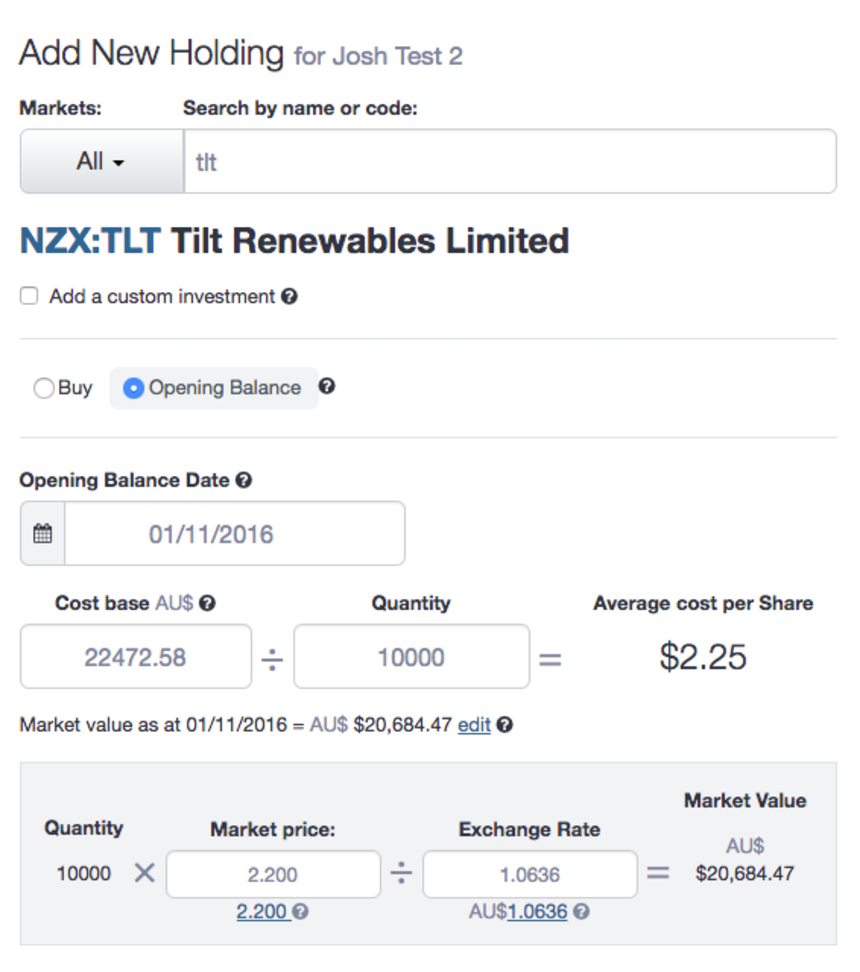Image resolution: width=860 pixels, height=972 pixels.
Task: Check the Add a custom investment checkbox
Action: 29,295
